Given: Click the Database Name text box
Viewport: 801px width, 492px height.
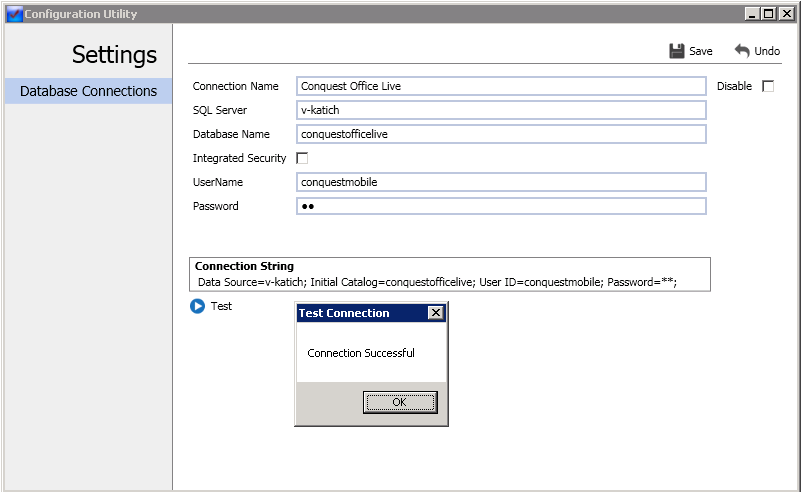Looking at the screenshot, I should point(501,134).
